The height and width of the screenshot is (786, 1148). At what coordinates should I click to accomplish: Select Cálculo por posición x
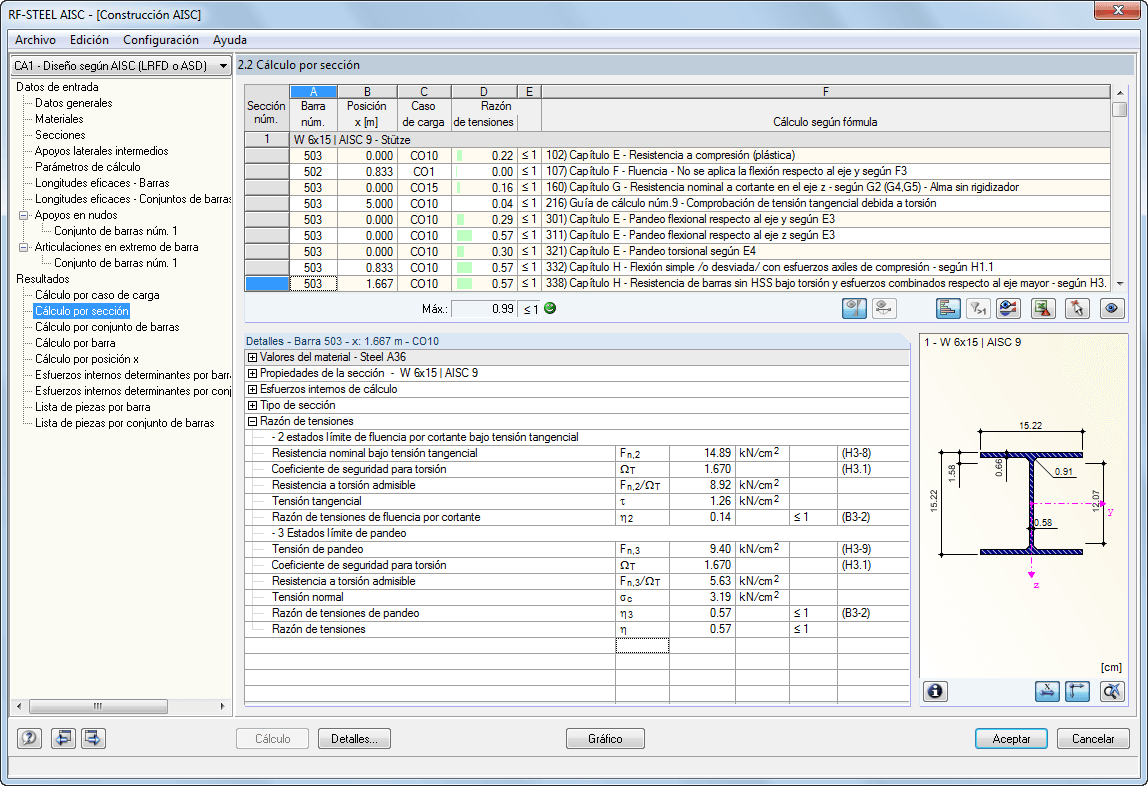coord(87,360)
